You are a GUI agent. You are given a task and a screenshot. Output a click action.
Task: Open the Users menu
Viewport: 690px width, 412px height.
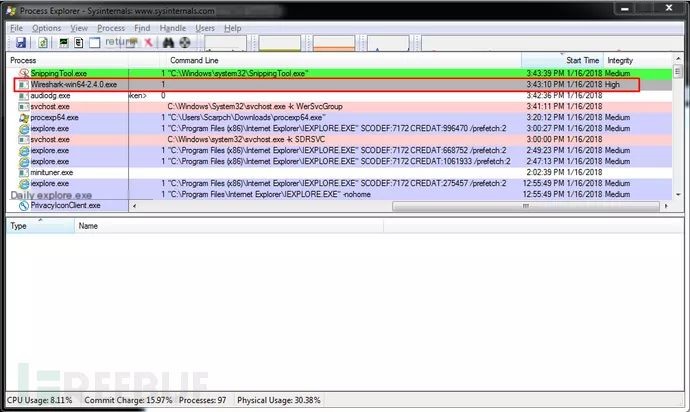tap(205, 28)
